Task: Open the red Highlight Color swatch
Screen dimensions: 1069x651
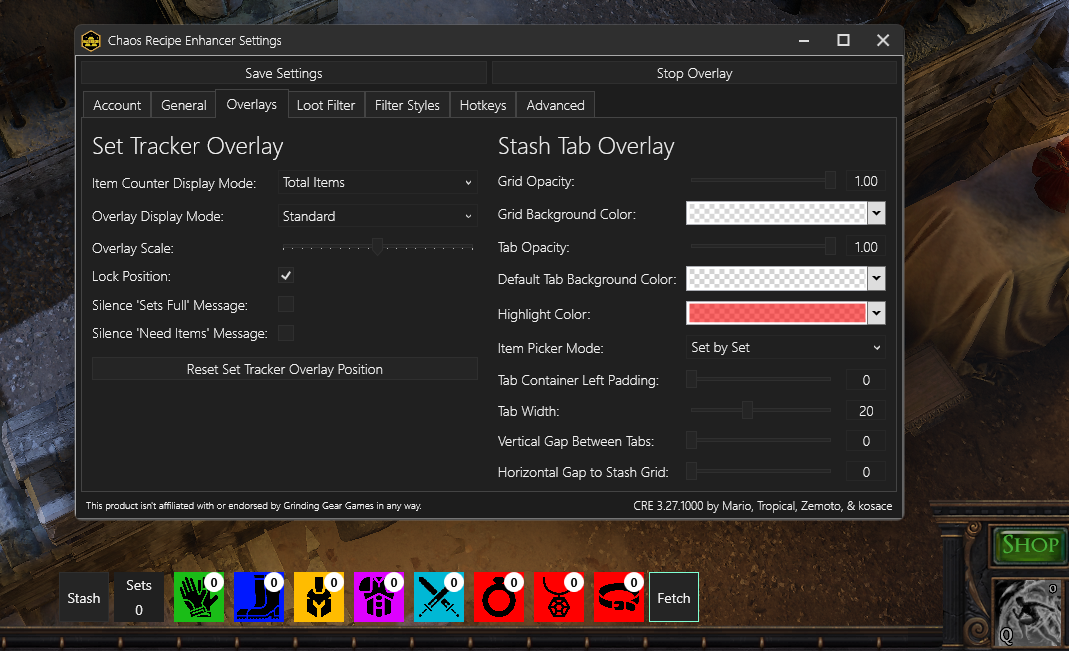Action: tap(776, 314)
